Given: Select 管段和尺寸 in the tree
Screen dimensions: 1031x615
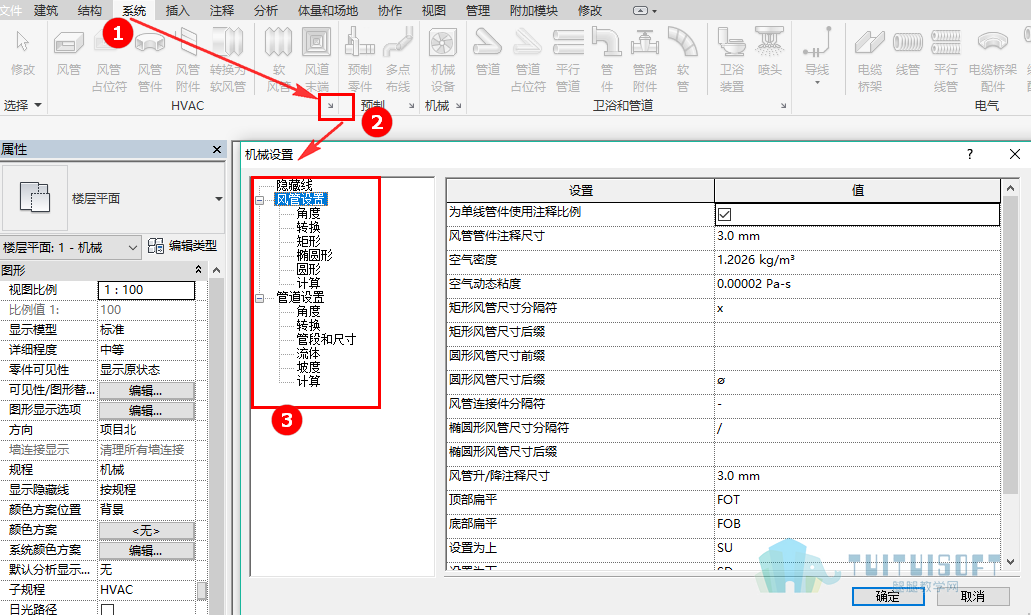Looking at the screenshot, I should coord(326,339).
